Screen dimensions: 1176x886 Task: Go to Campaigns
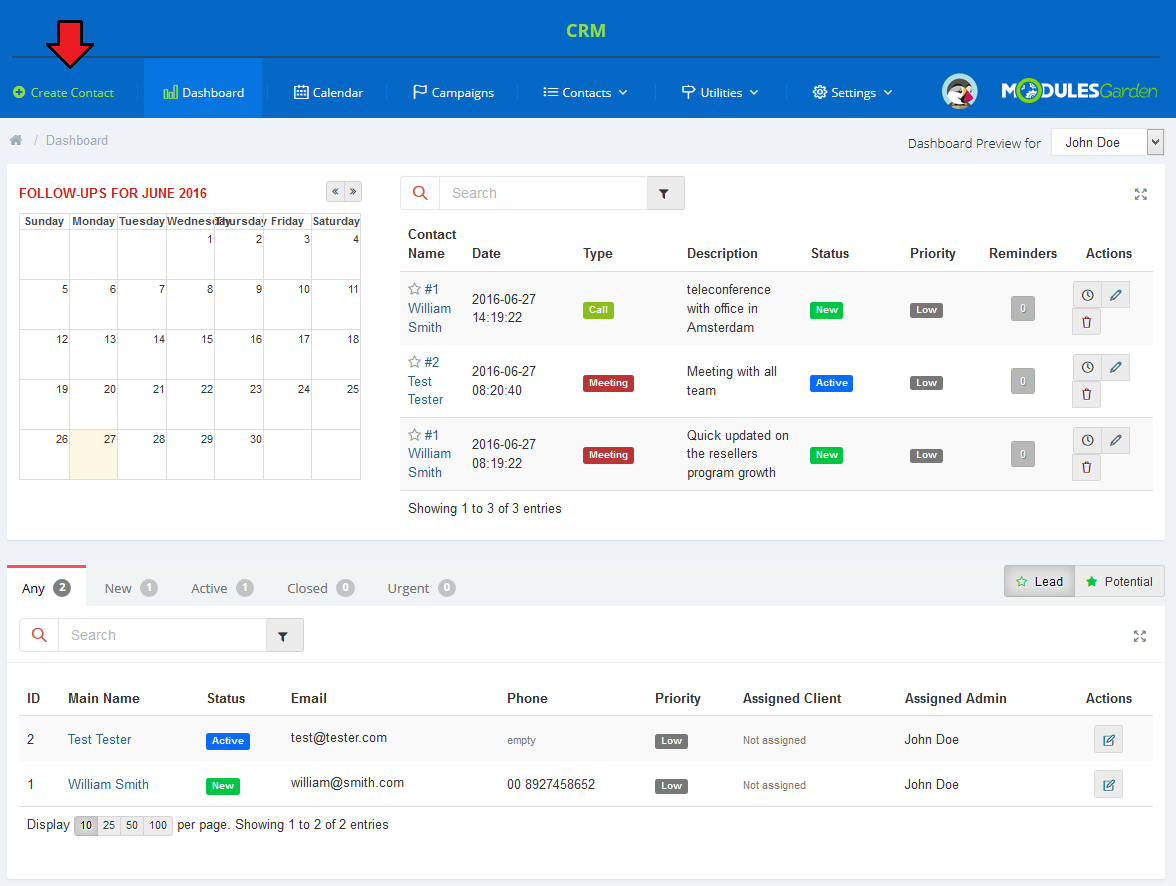[454, 92]
